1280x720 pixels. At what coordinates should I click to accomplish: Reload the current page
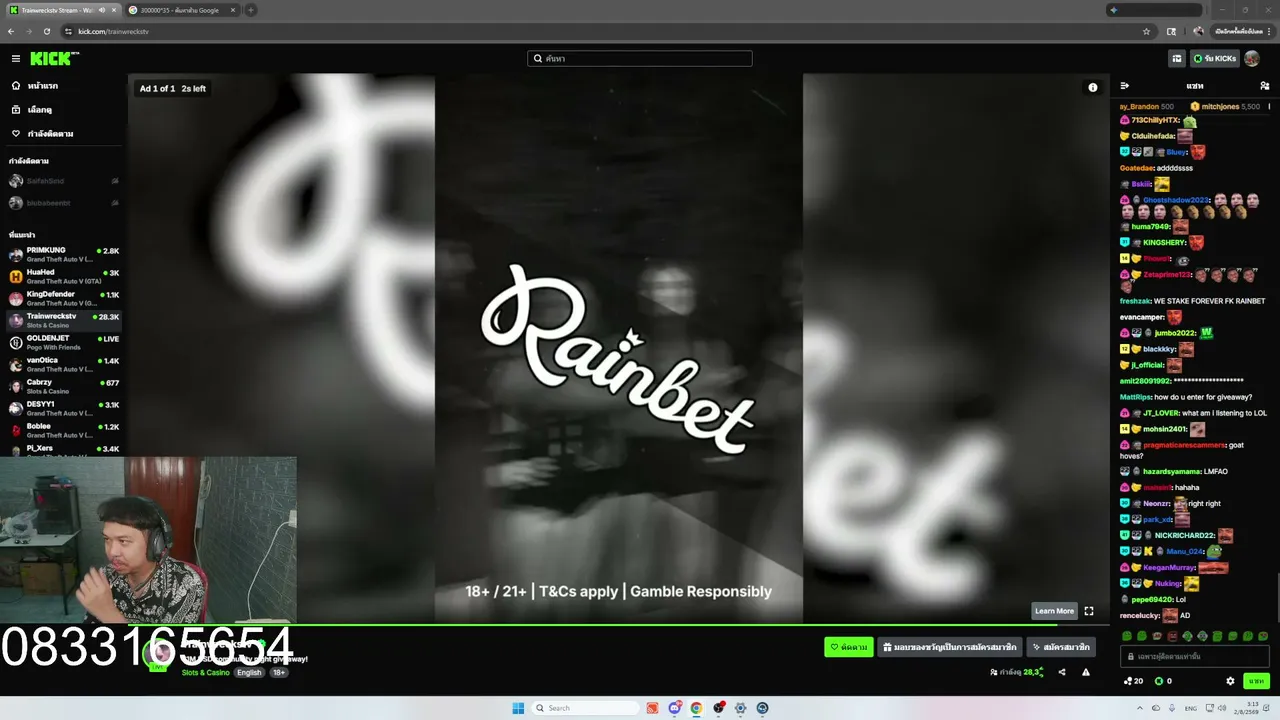[47, 31]
